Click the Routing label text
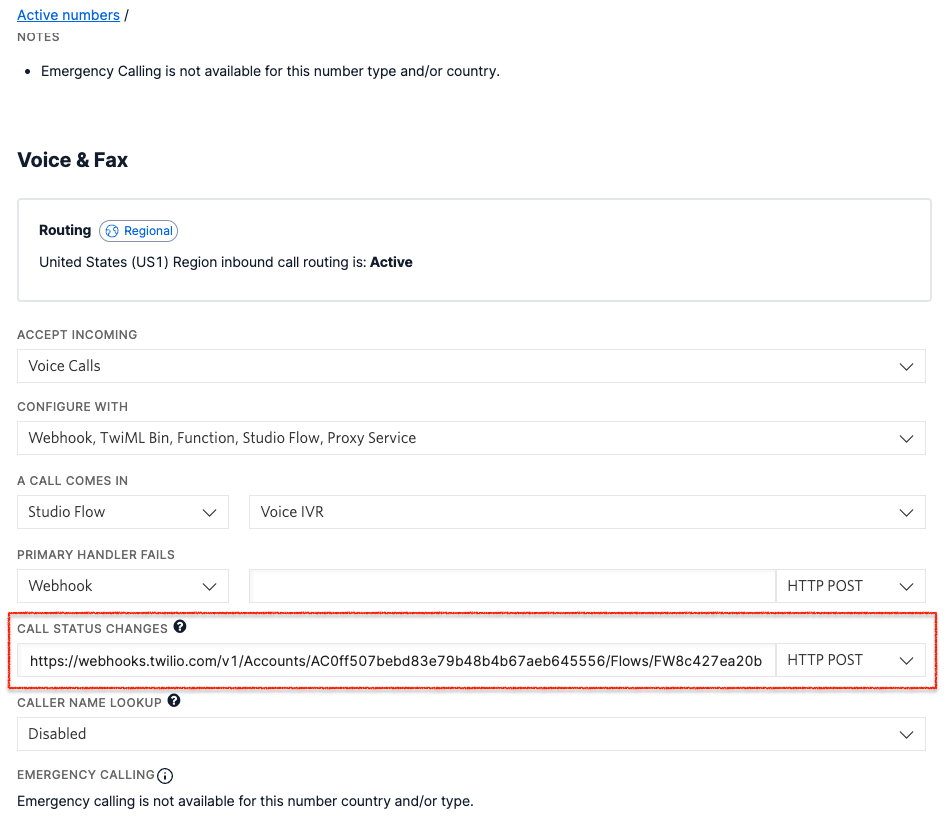Image resolution: width=948 pixels, height=819 pixels. tap(65, 230)
